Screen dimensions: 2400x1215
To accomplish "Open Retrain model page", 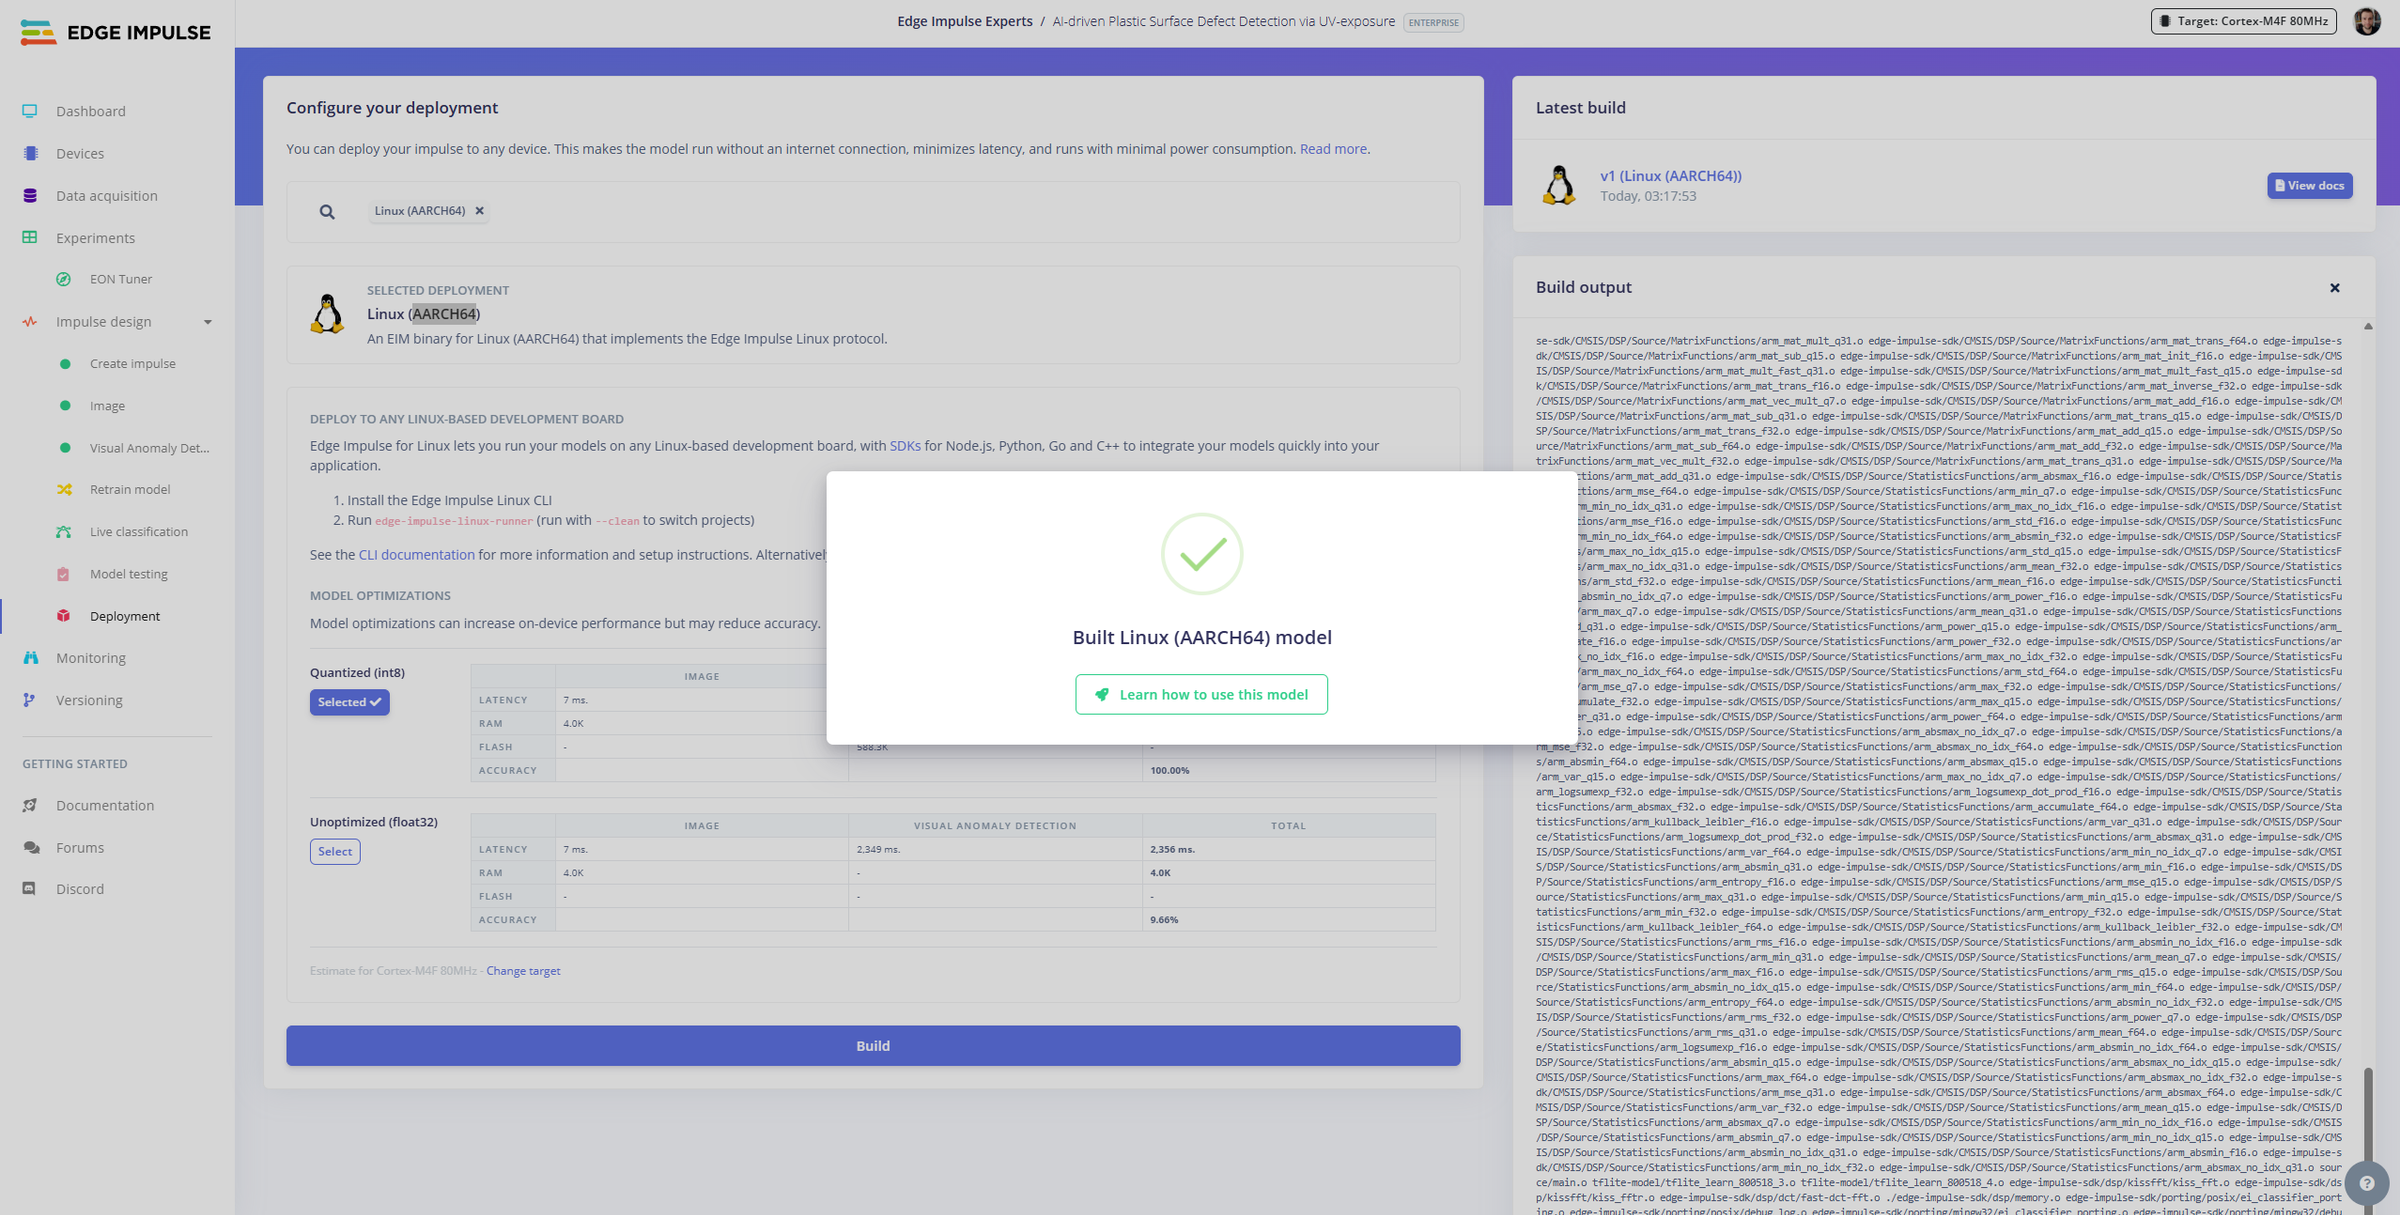I will click(130, 489).
